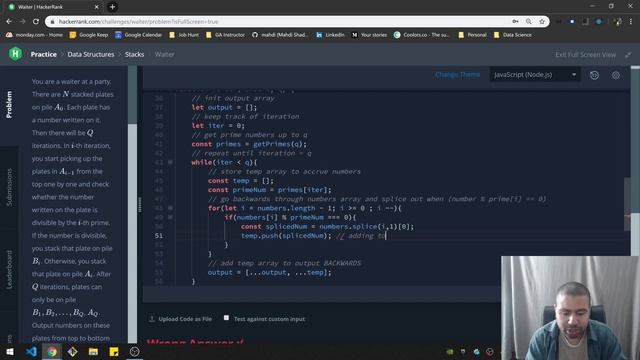Image resolution: width=640 pixels, height=360 pixels.
Task: Open editor settings gear icon
Action: 616,75
